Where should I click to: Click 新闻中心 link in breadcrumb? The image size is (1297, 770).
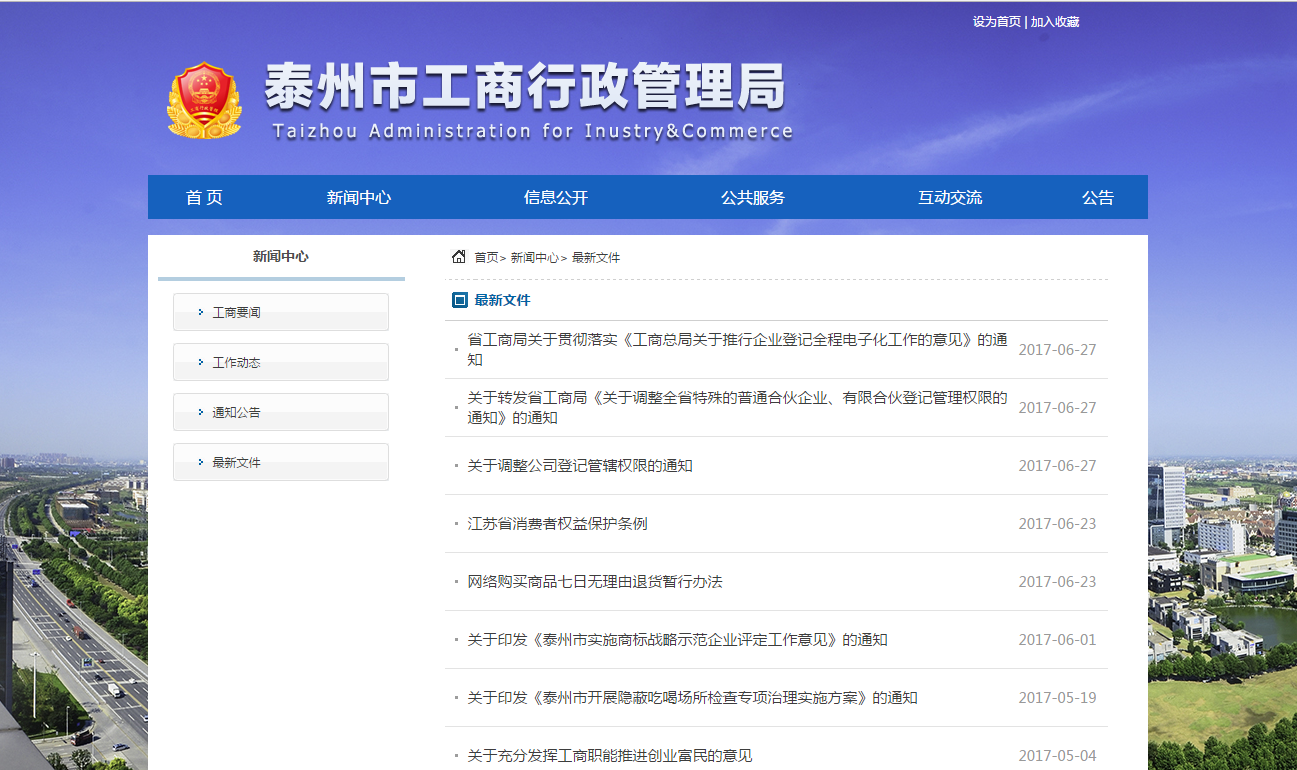[x=534, y=258]
